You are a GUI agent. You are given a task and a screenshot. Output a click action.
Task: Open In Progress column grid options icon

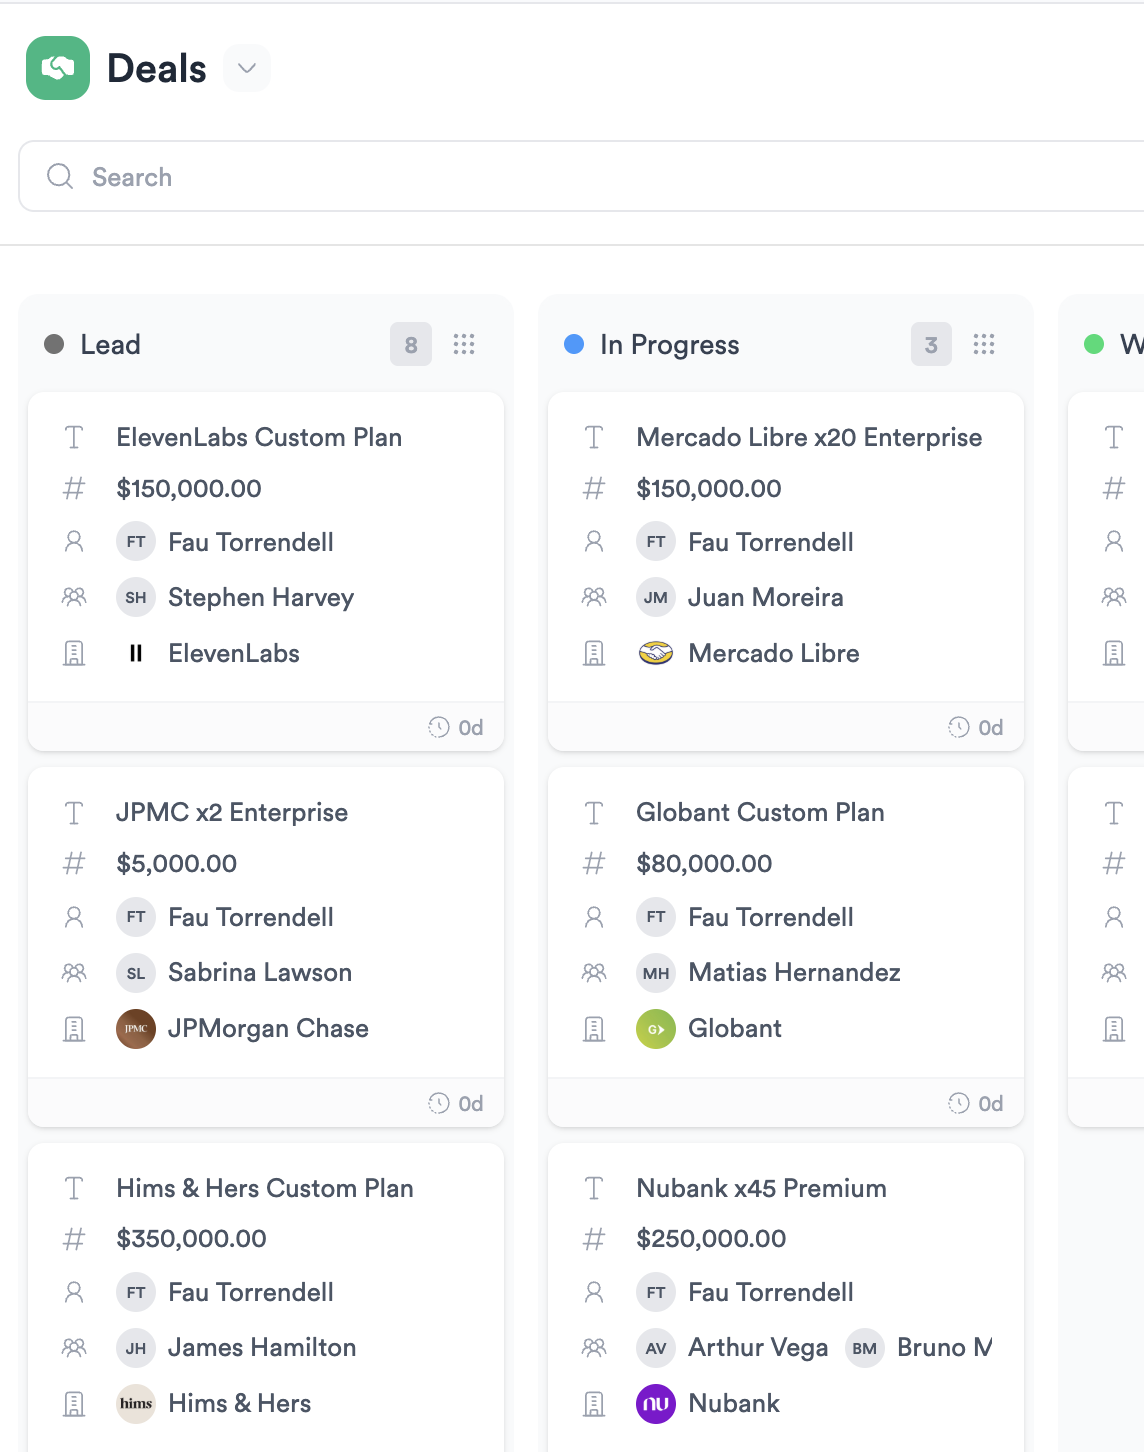[x=984, y=344]
